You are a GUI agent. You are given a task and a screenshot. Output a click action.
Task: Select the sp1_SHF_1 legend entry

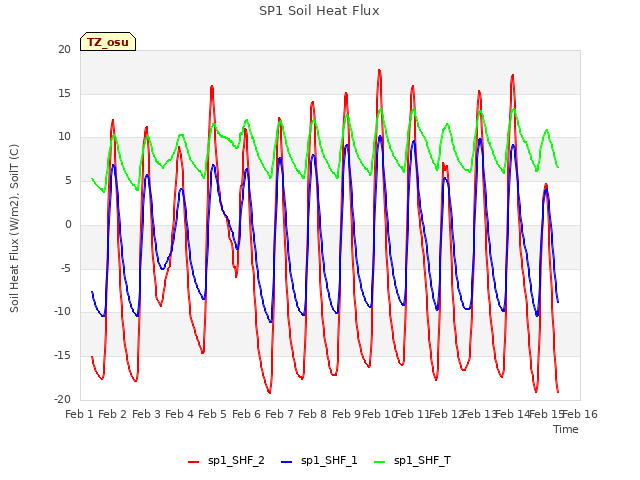point(319,461)
